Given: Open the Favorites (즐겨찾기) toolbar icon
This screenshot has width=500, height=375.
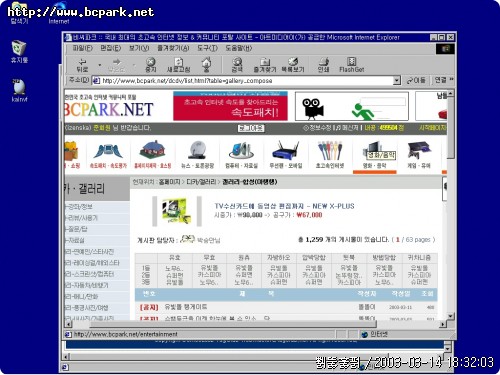Looking at the screenshot, I should [265, 65].
